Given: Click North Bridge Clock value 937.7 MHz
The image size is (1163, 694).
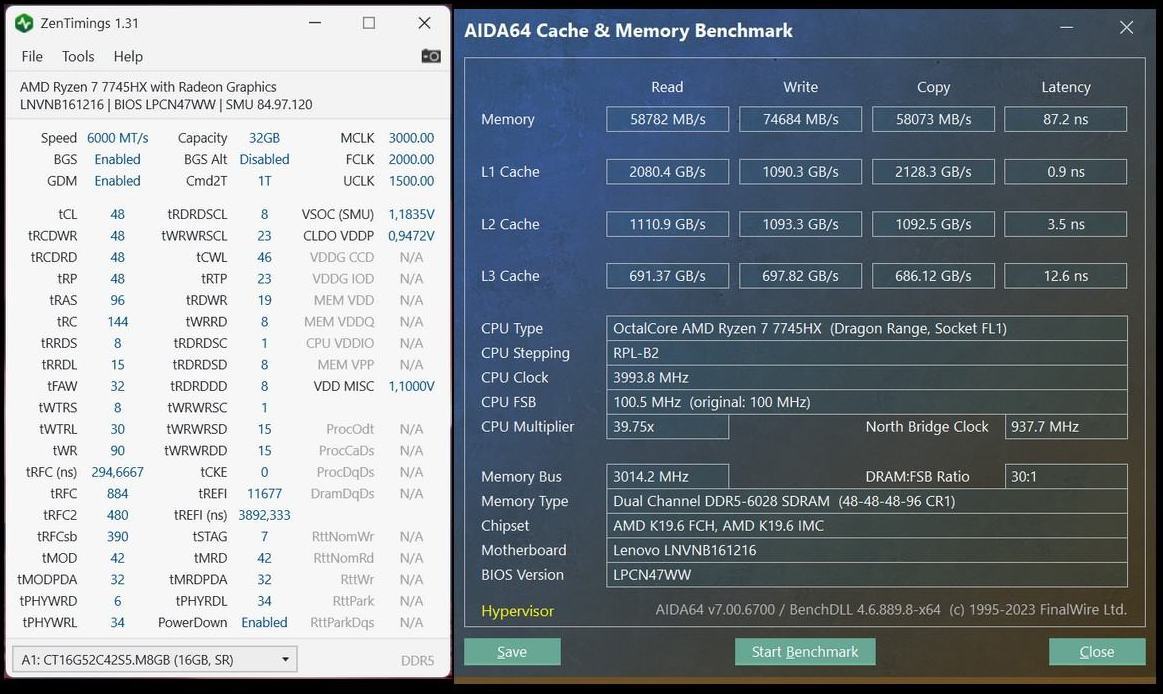Looking at the screenshot, I should (x=1066, y=426).
